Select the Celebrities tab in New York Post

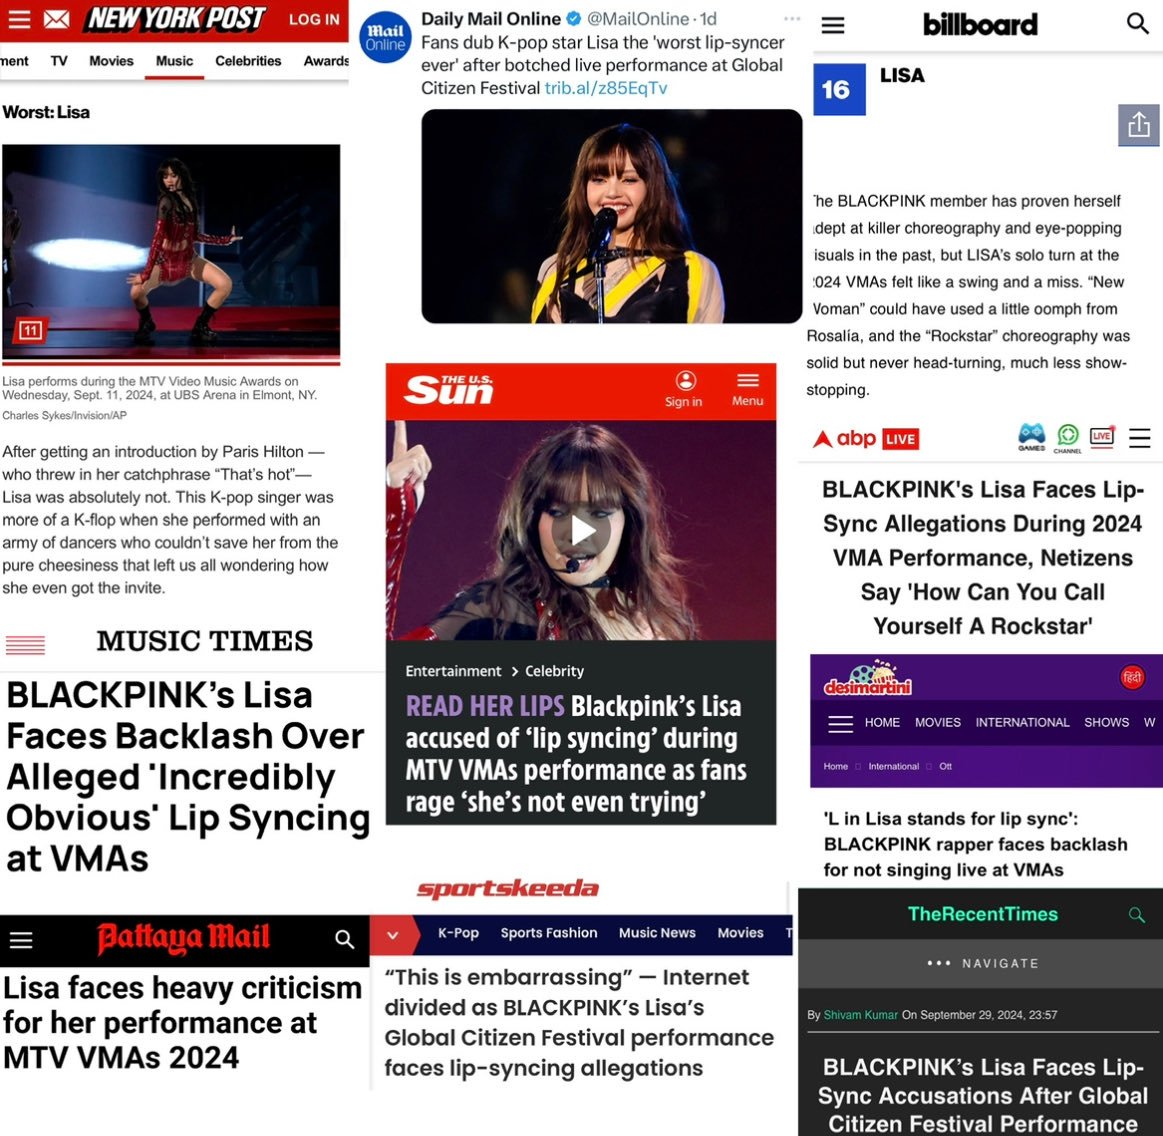coord(248,61)
